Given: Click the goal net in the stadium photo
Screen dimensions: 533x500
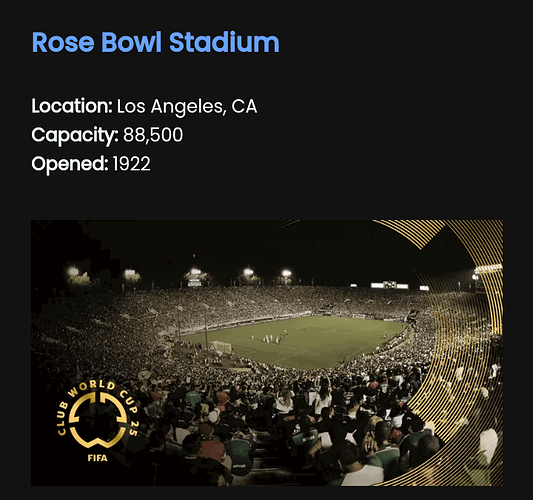Looking at the screenshot, I should tap(222, 347).
